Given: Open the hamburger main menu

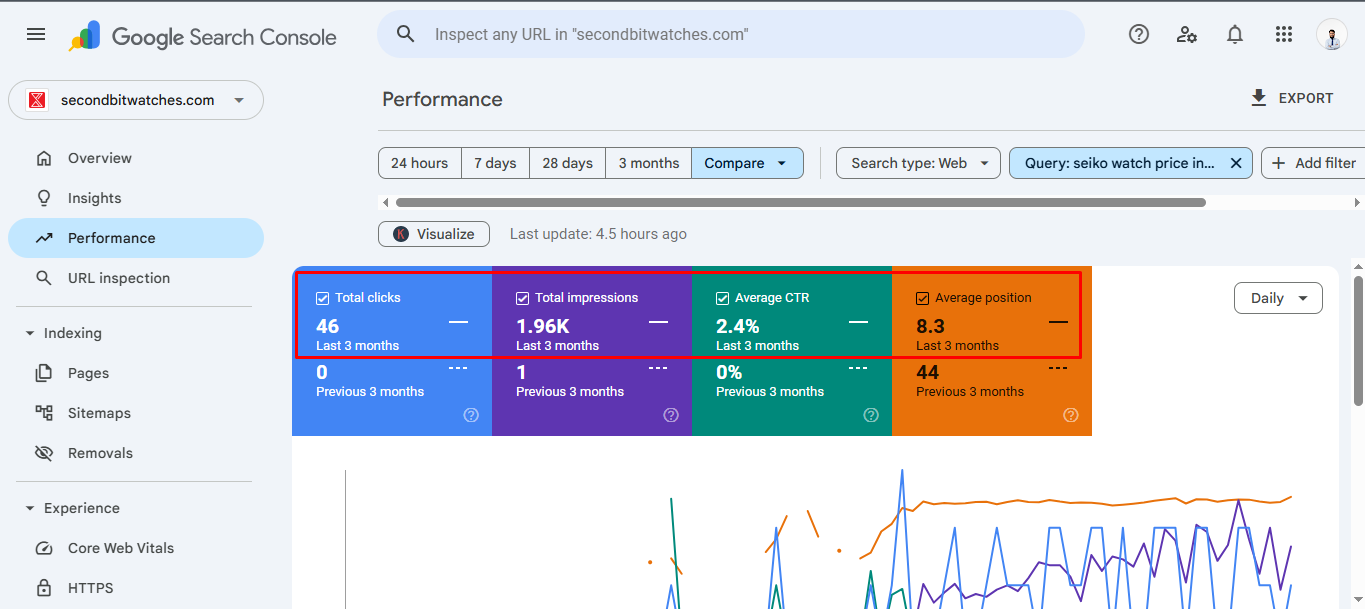Looking at the screenshot, I should click(36, 34).
